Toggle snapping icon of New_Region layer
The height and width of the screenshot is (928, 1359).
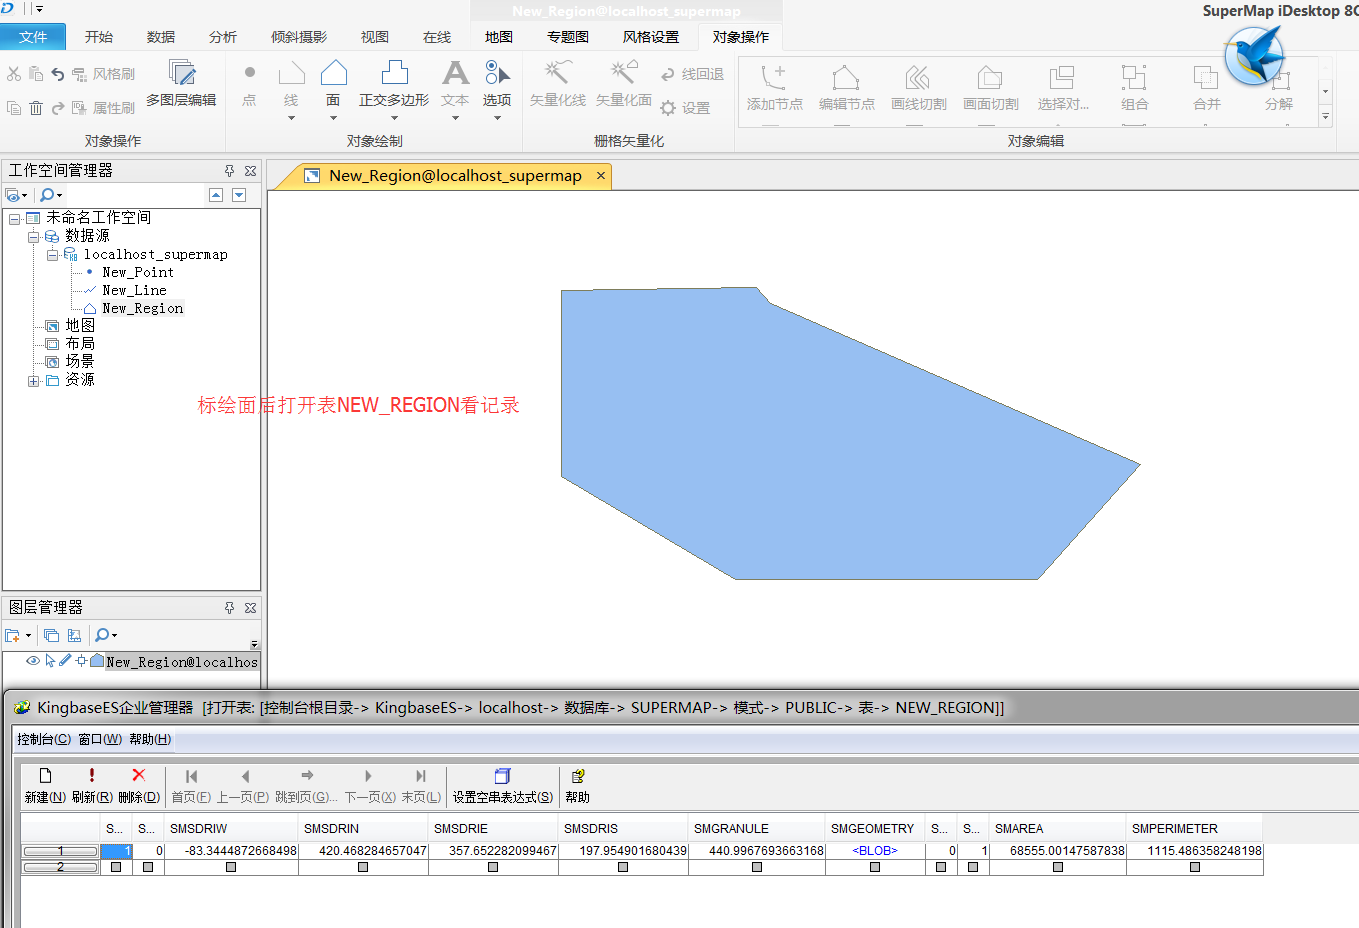(x=81, y=660)
